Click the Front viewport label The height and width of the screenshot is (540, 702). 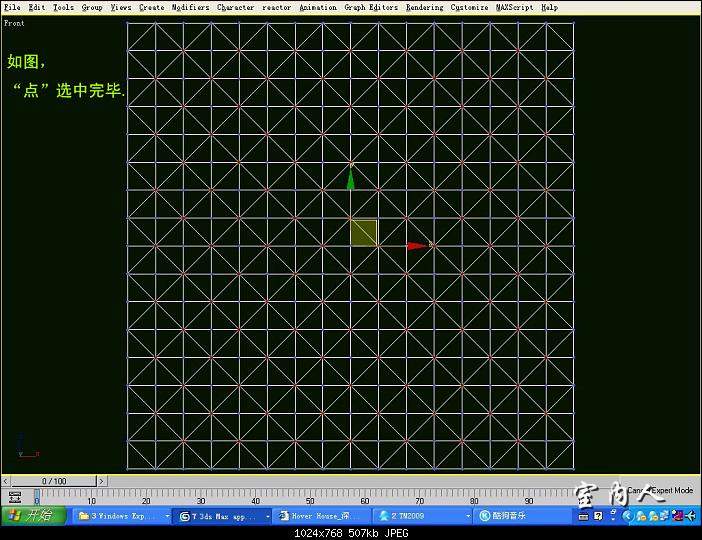coord(14,23)
